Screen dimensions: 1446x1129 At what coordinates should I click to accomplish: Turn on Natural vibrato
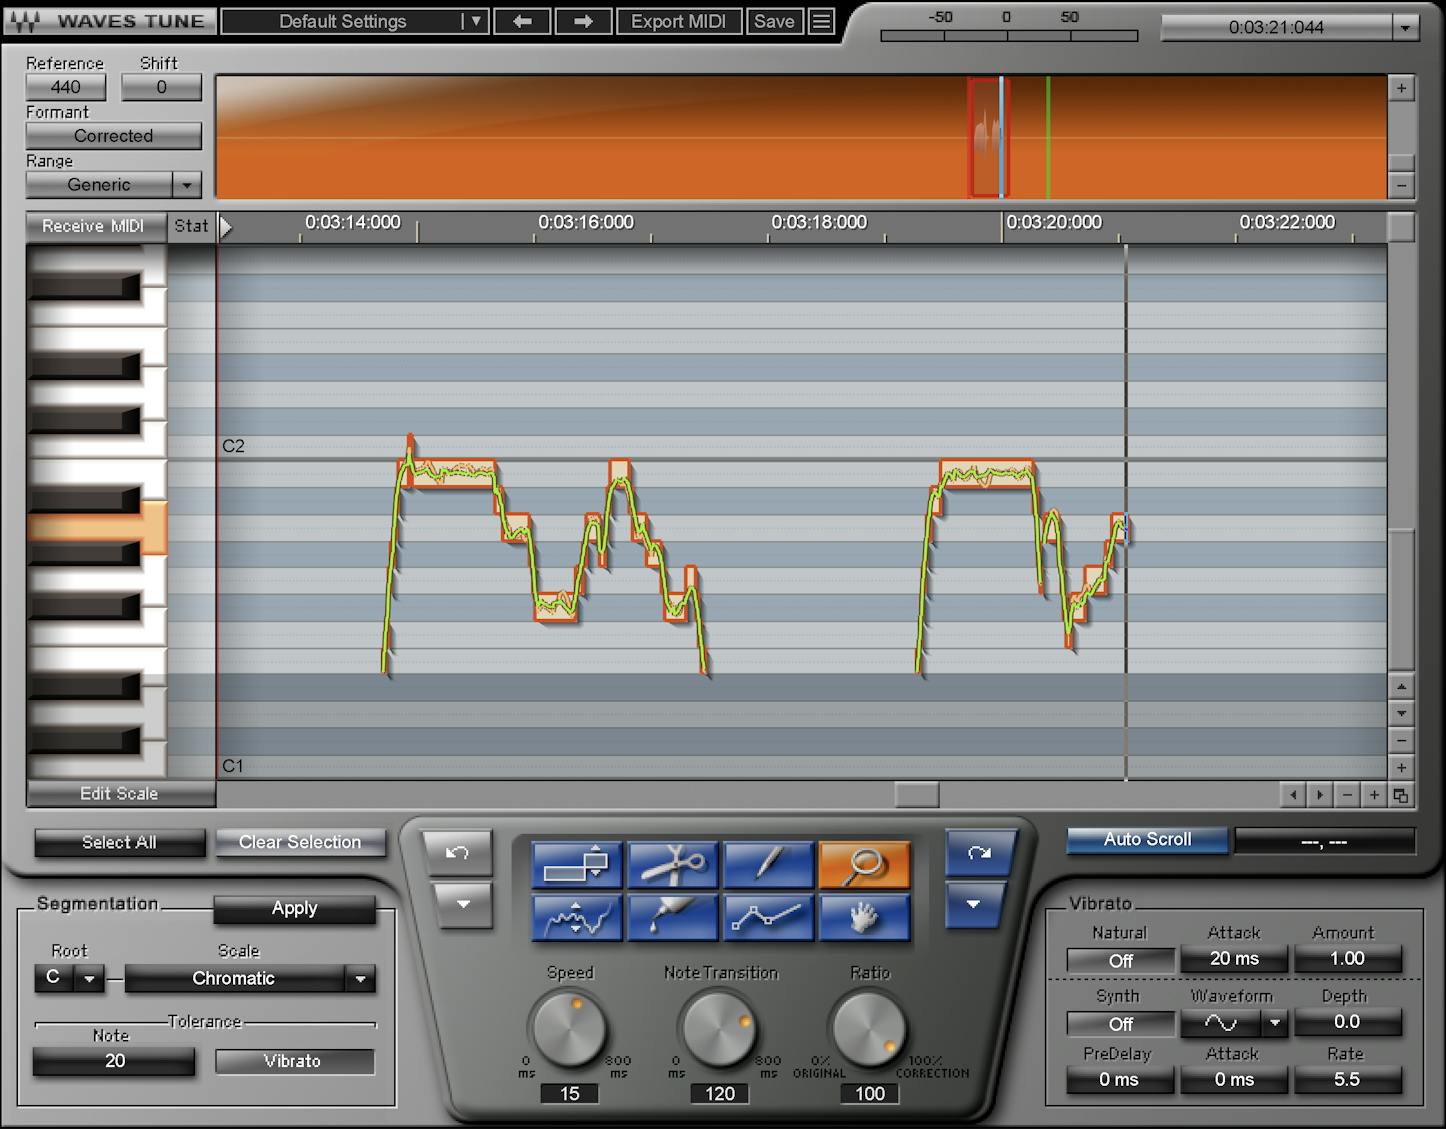(x=1119, y=959)
